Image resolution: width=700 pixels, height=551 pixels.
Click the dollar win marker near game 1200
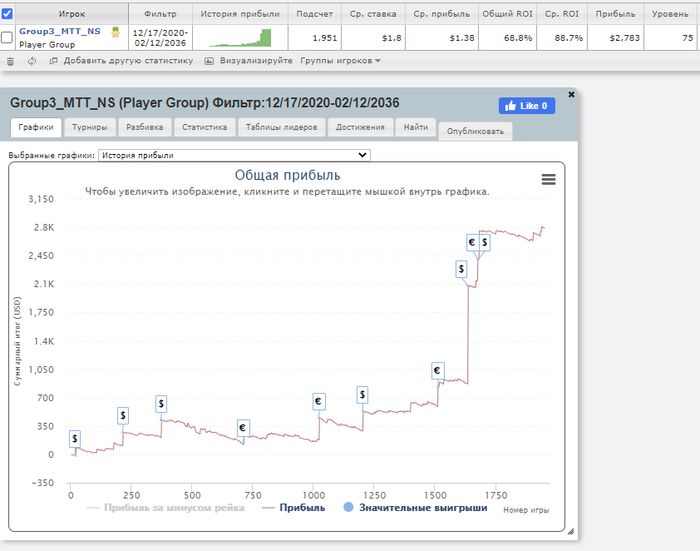coord(362,395)
